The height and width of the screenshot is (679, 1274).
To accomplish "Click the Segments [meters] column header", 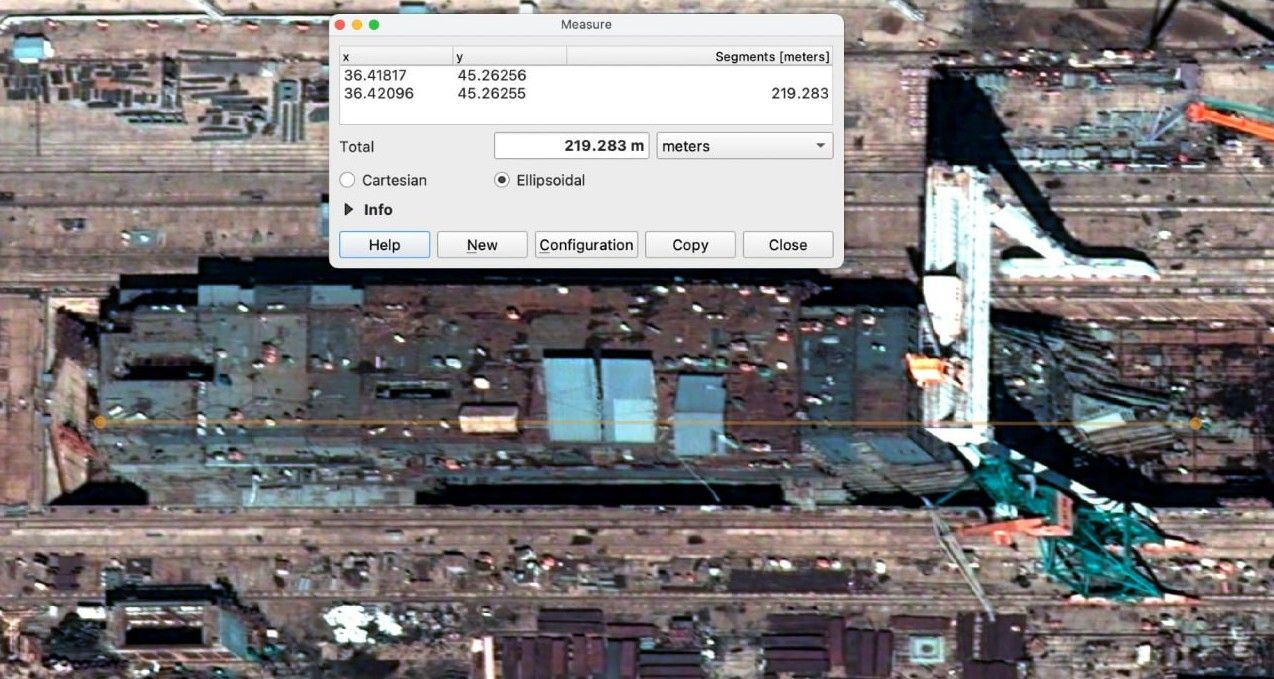I will click(771, 57).
